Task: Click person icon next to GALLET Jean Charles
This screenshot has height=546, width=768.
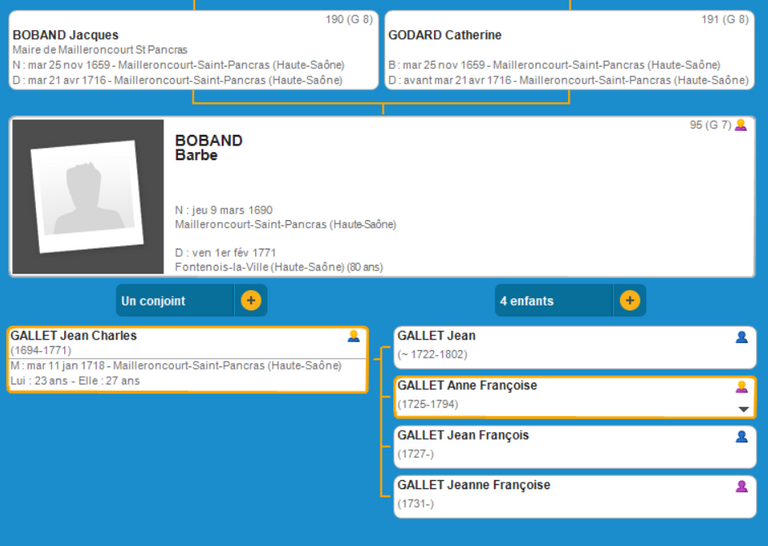Action: point(354,337)
